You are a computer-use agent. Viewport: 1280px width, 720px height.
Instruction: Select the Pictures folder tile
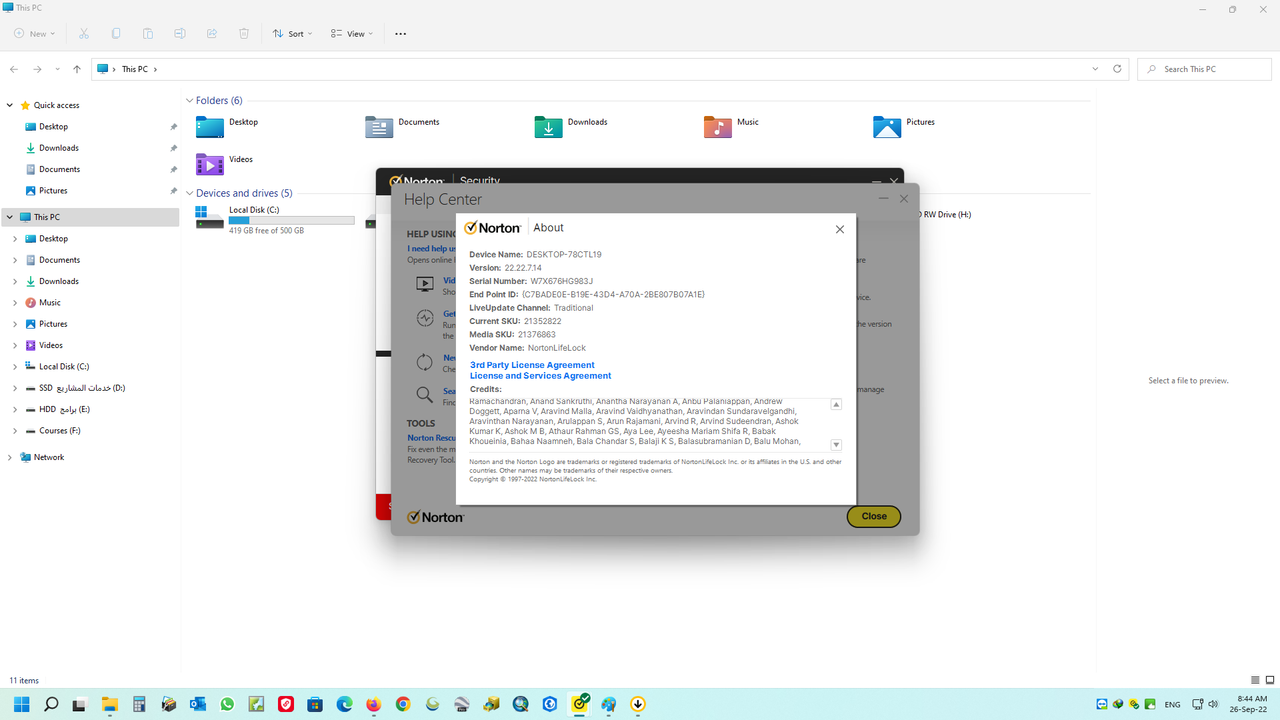click(904, 127)
